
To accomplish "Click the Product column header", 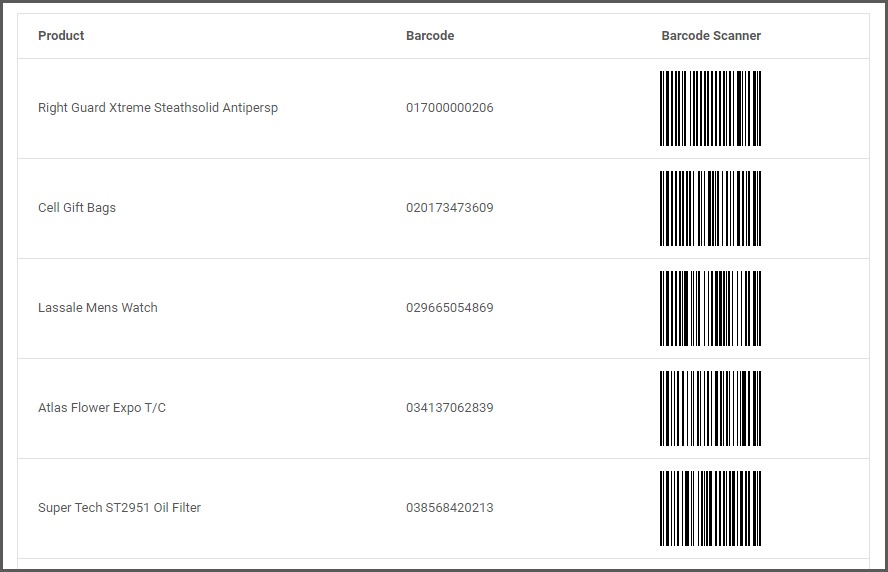I will (x=61, y=36).
